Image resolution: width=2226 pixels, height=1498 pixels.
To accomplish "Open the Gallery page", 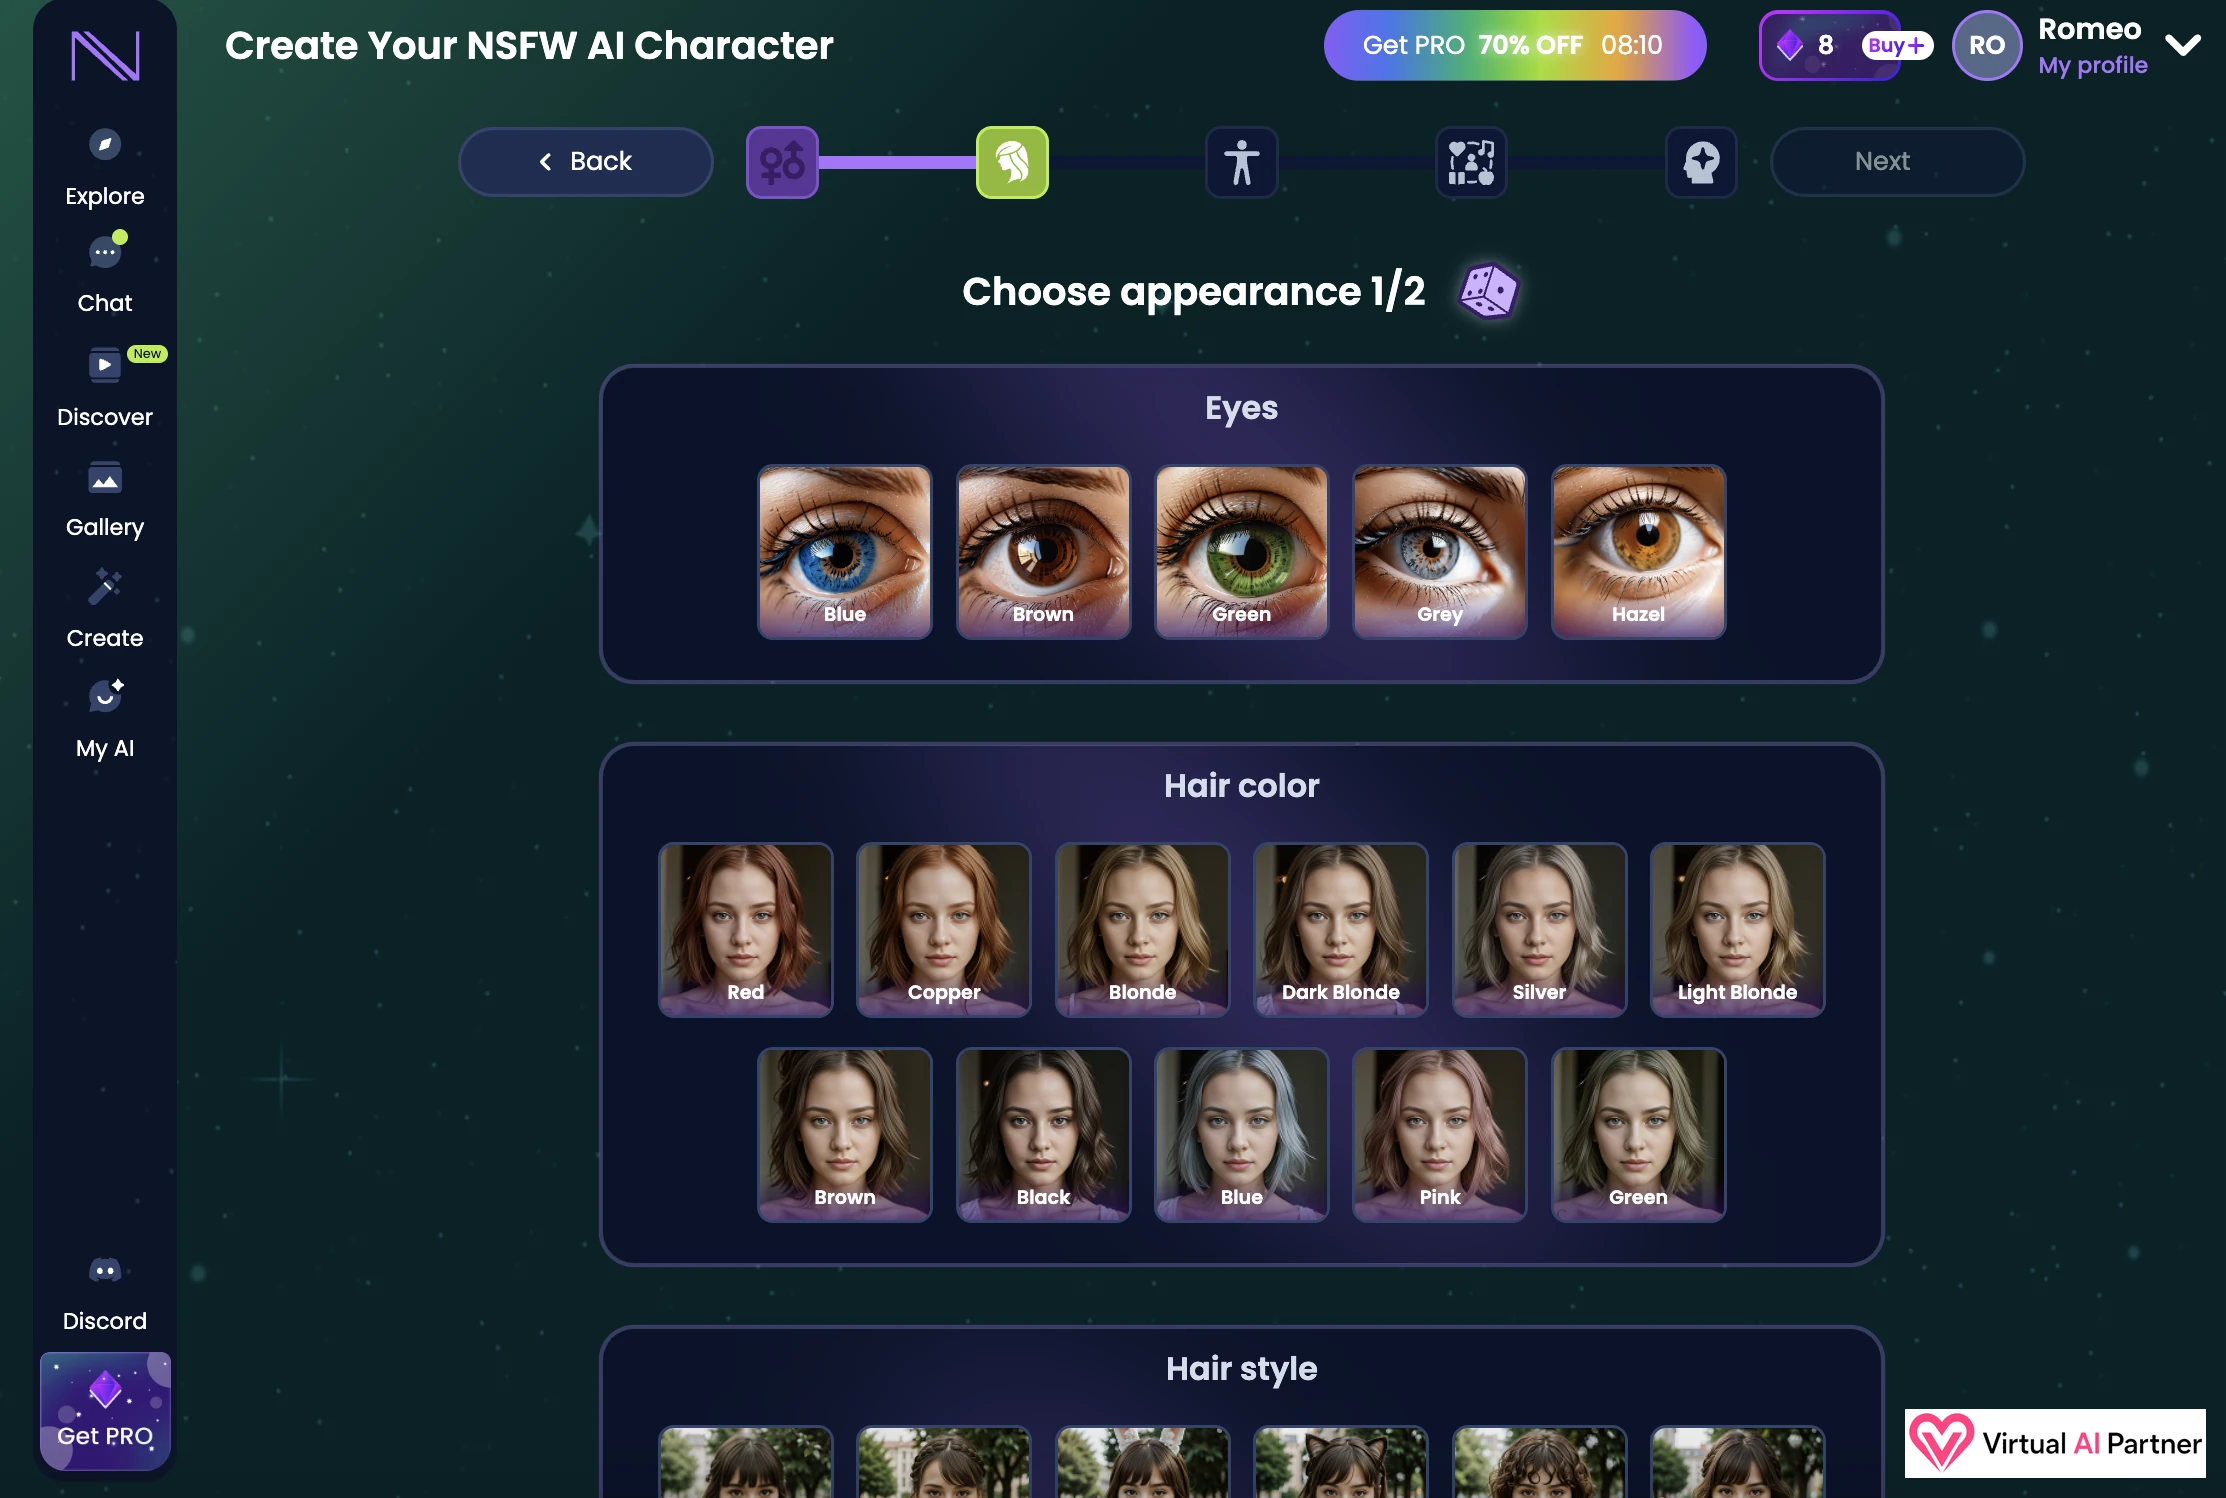I will click(105, 500).
